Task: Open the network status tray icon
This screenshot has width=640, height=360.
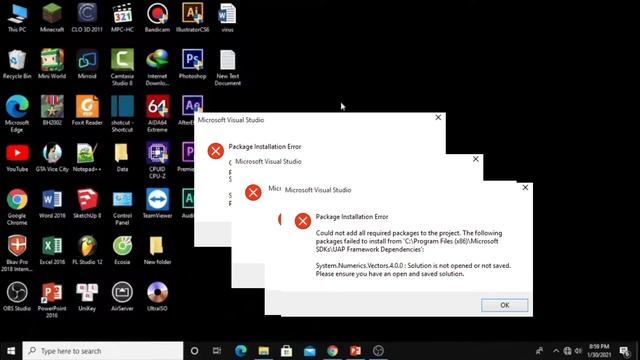Action: (x=567, y=351)
